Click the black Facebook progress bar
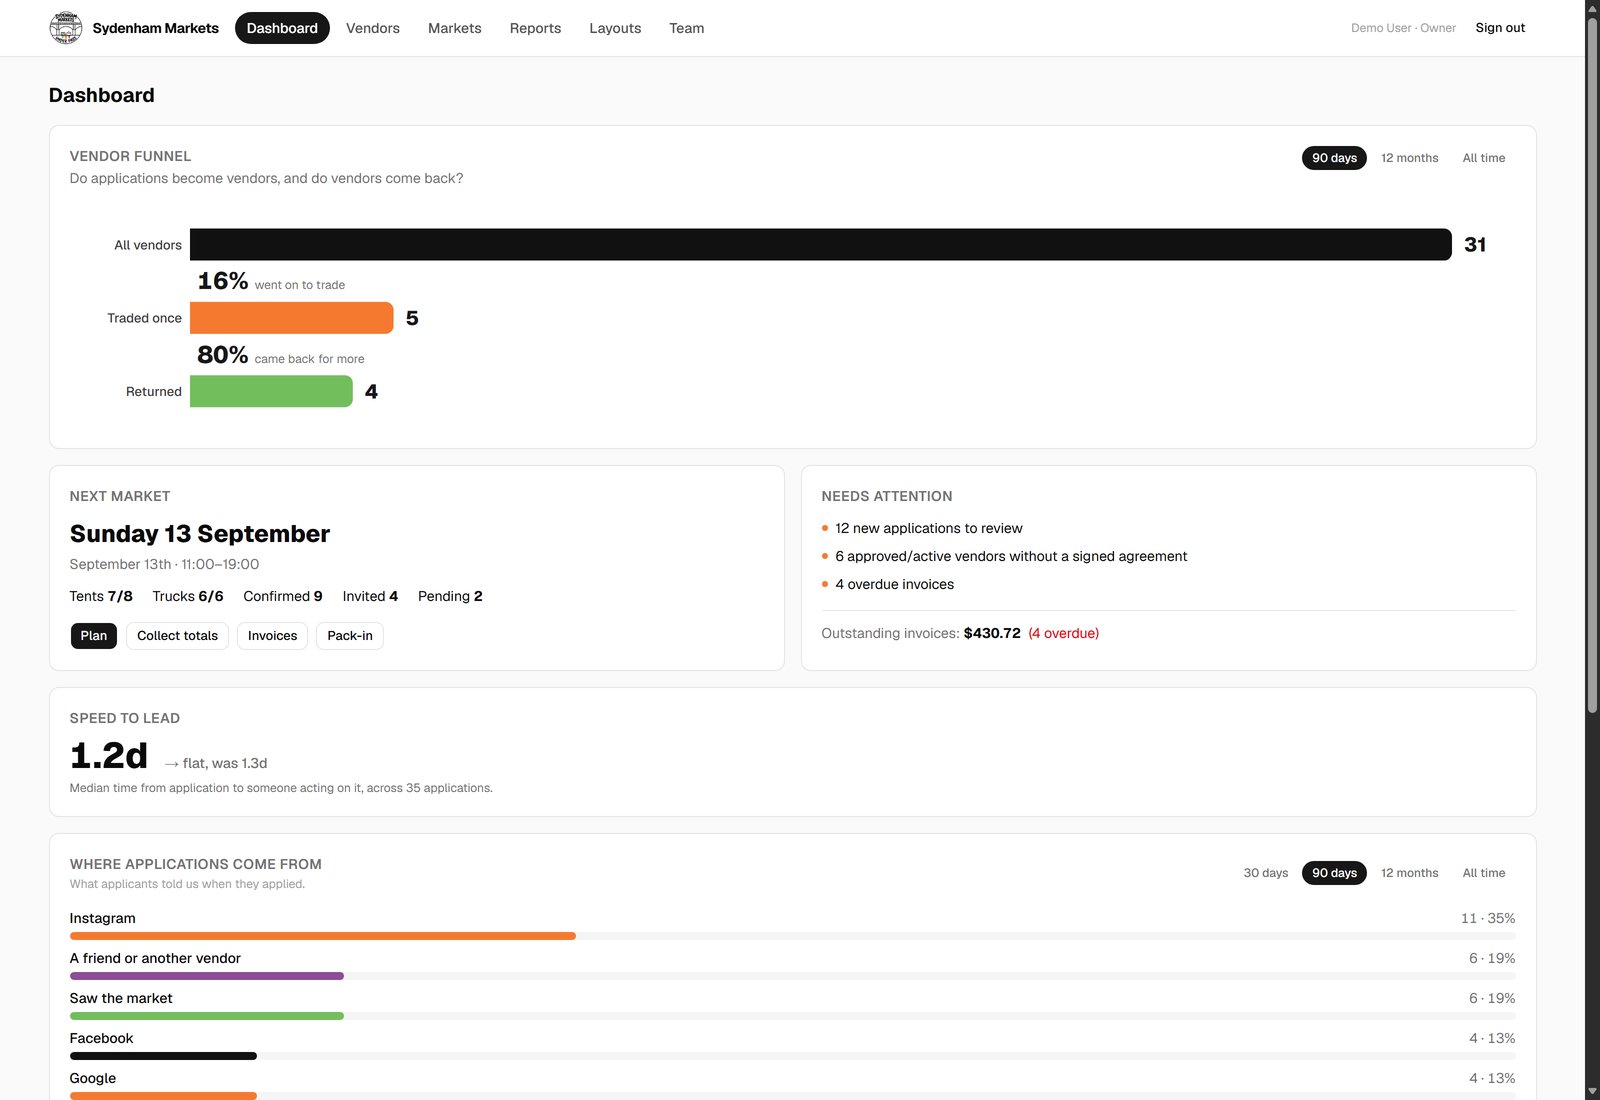This screenshot has width=1600, height=1100. 163,1056
